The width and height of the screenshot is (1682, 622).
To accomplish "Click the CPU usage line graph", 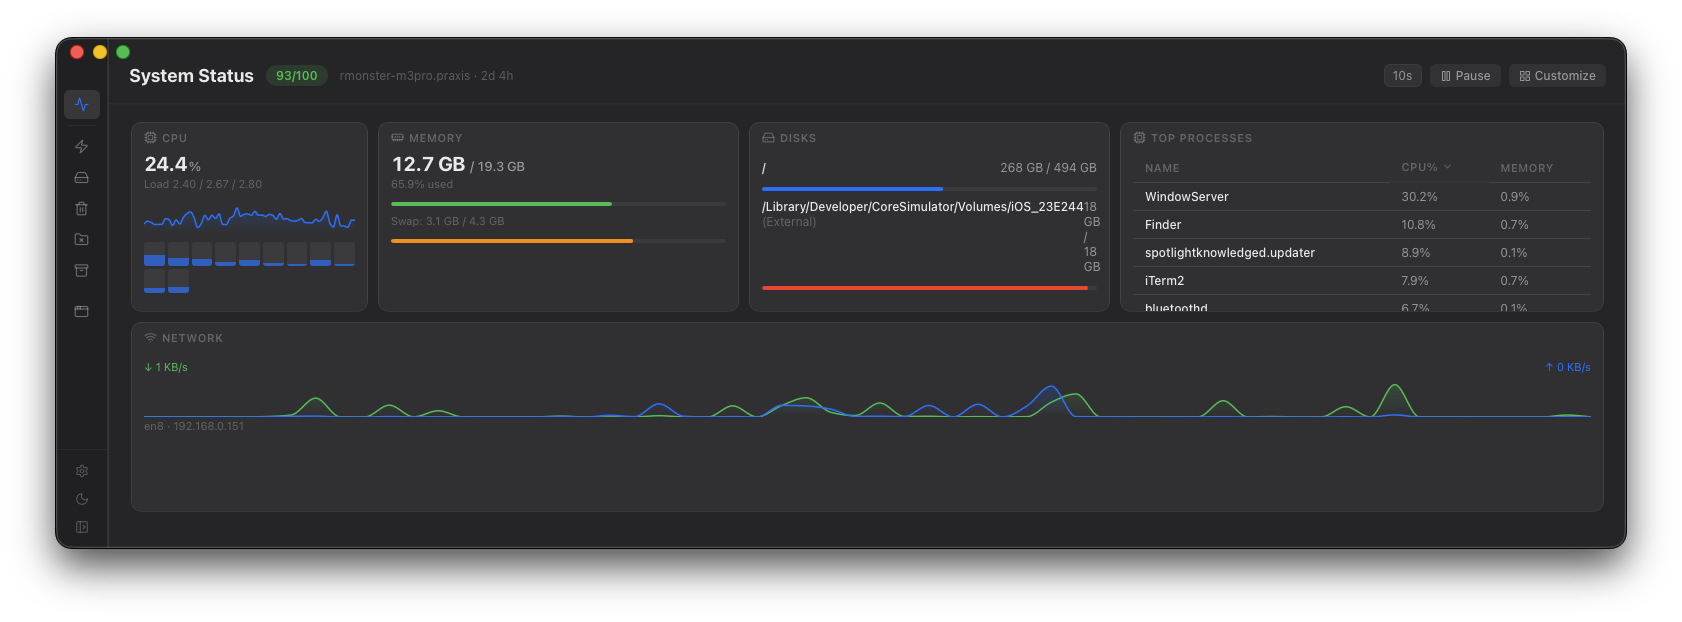I will pyautogui.click(x=249, y=218).
